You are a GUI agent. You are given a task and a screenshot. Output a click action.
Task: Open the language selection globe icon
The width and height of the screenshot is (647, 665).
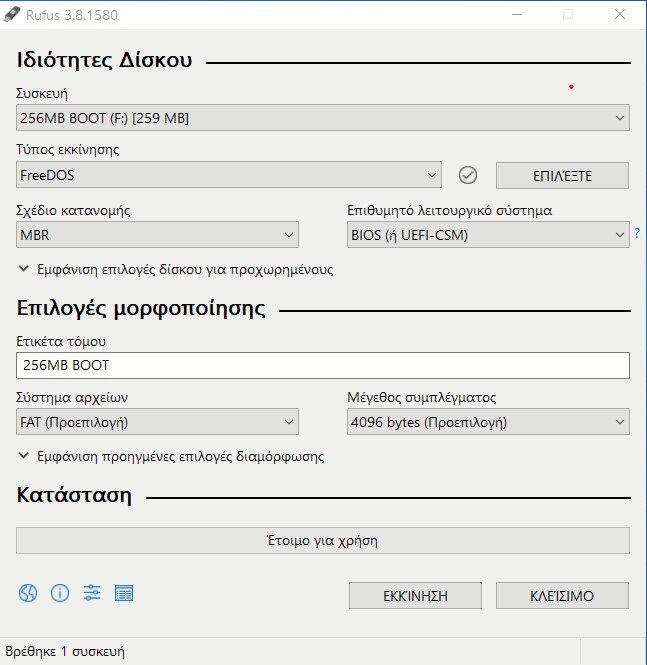28,593
